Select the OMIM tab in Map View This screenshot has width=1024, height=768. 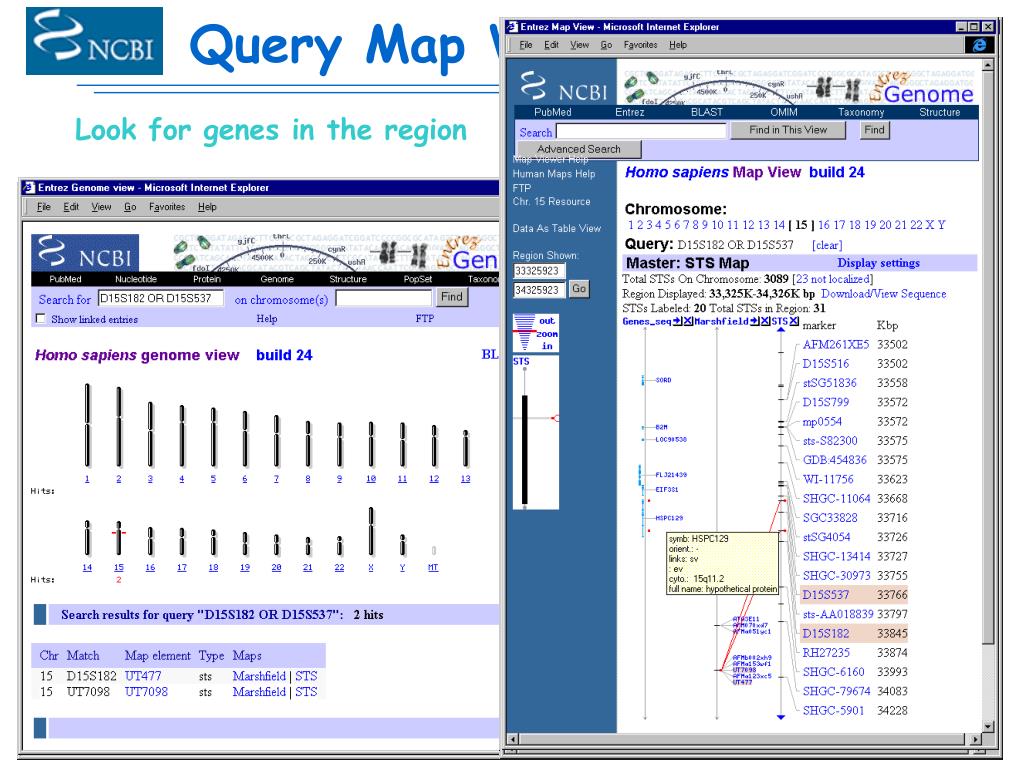784,112
